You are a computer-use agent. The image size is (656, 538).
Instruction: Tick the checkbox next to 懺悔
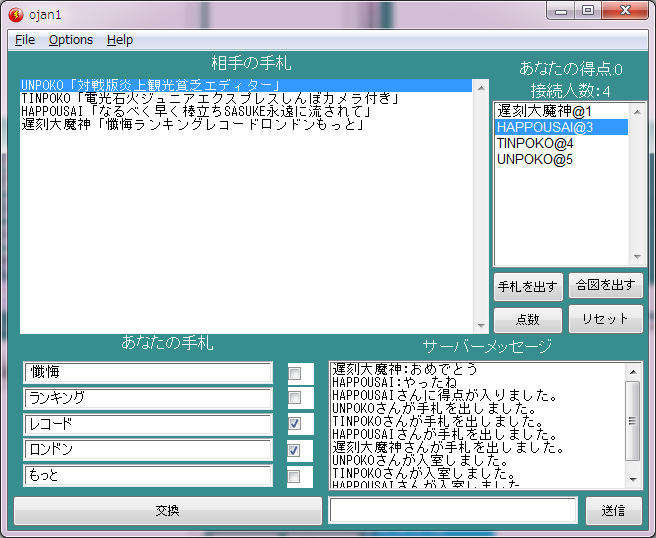294,372
